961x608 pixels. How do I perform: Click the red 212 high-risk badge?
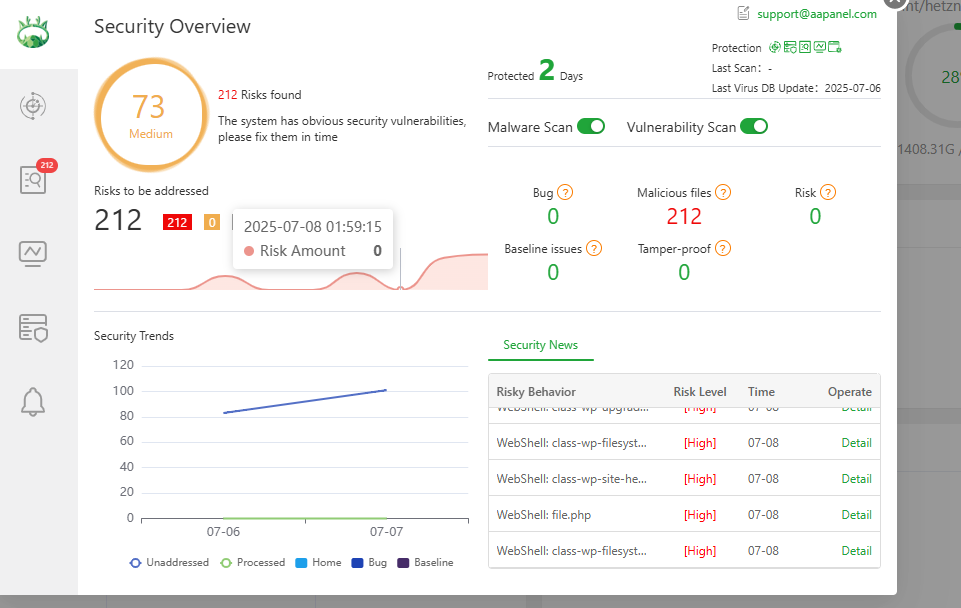pos(177,222)
